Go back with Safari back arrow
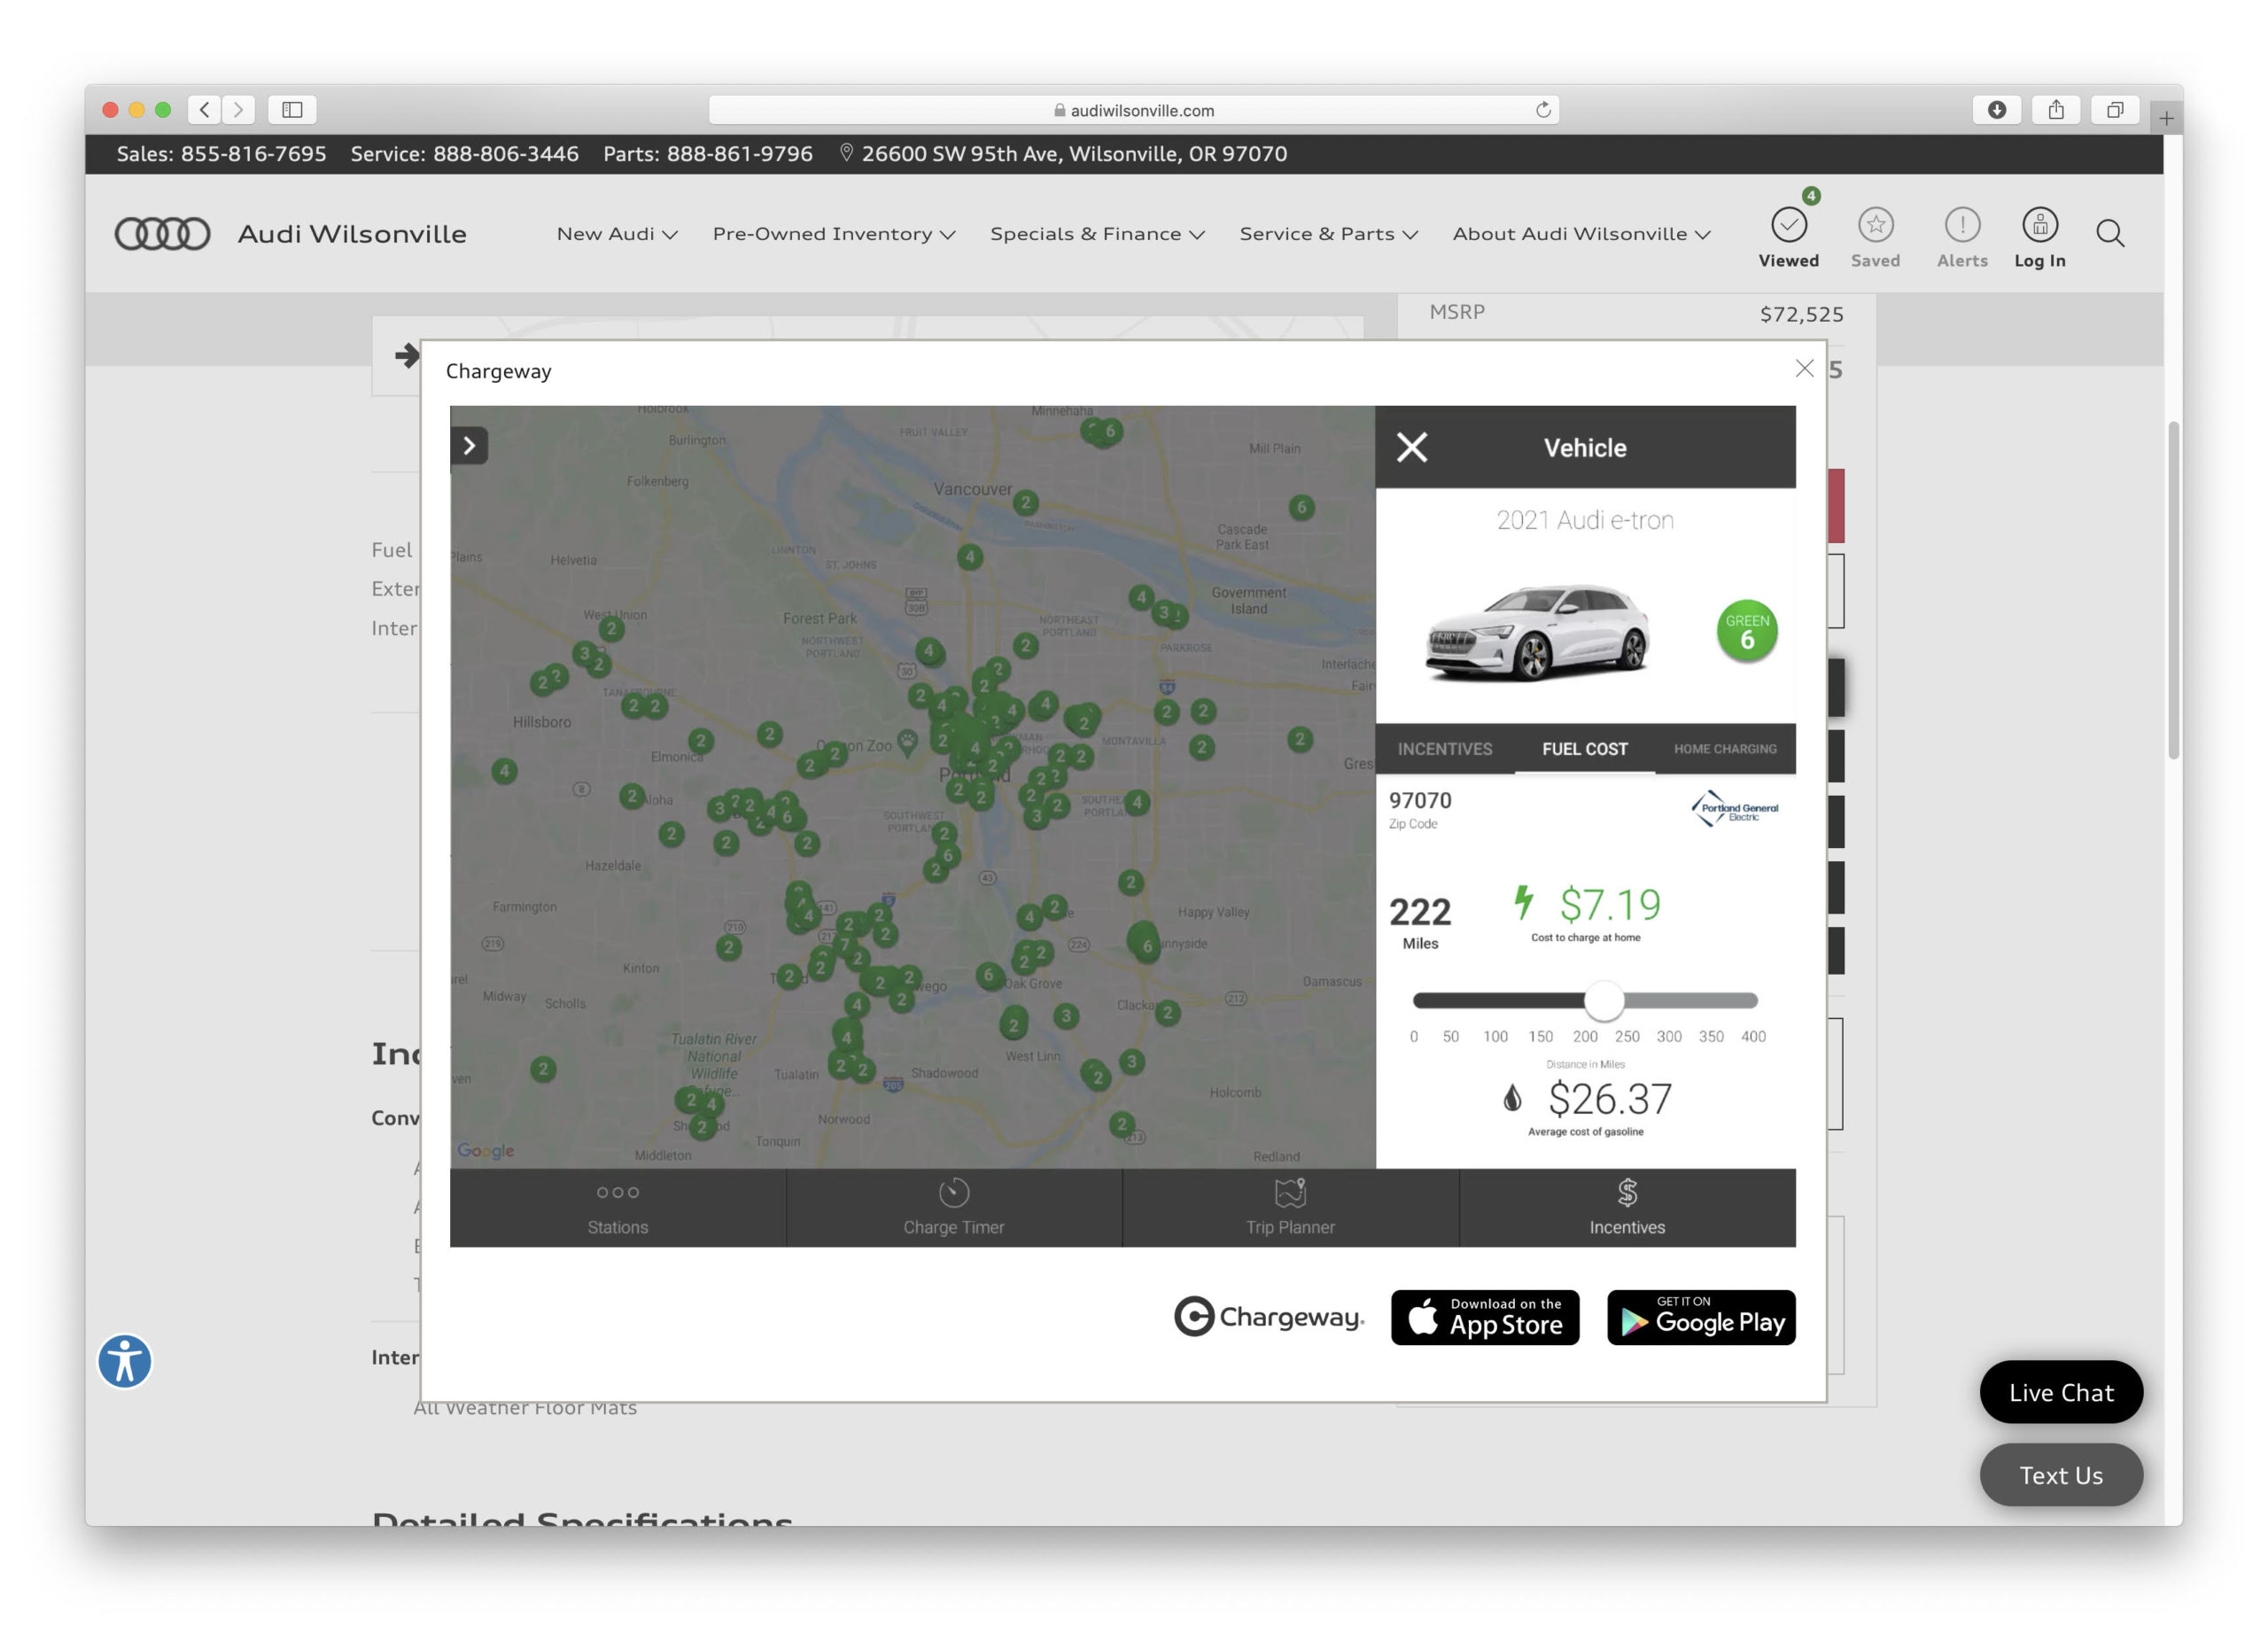 click(x=204, y=109)
